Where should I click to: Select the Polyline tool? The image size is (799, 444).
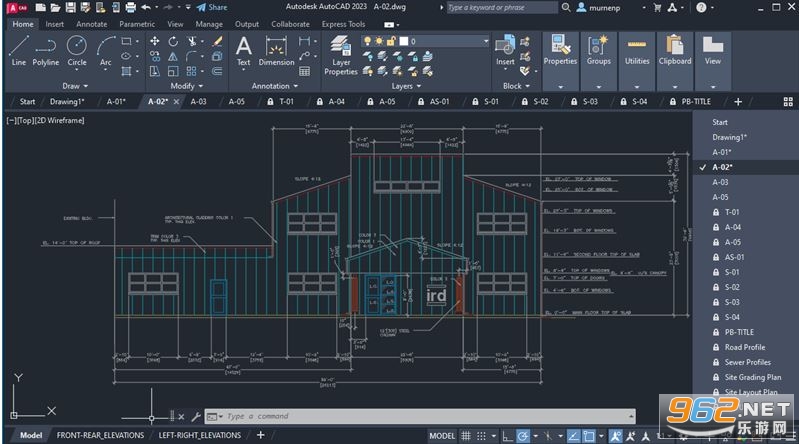46,51
